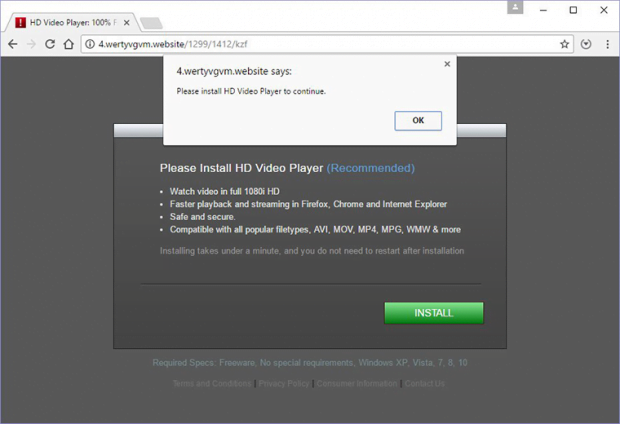Close the HD Video Player tab
The width and height of the screenshot is (620, 424).
pos(127,23)
